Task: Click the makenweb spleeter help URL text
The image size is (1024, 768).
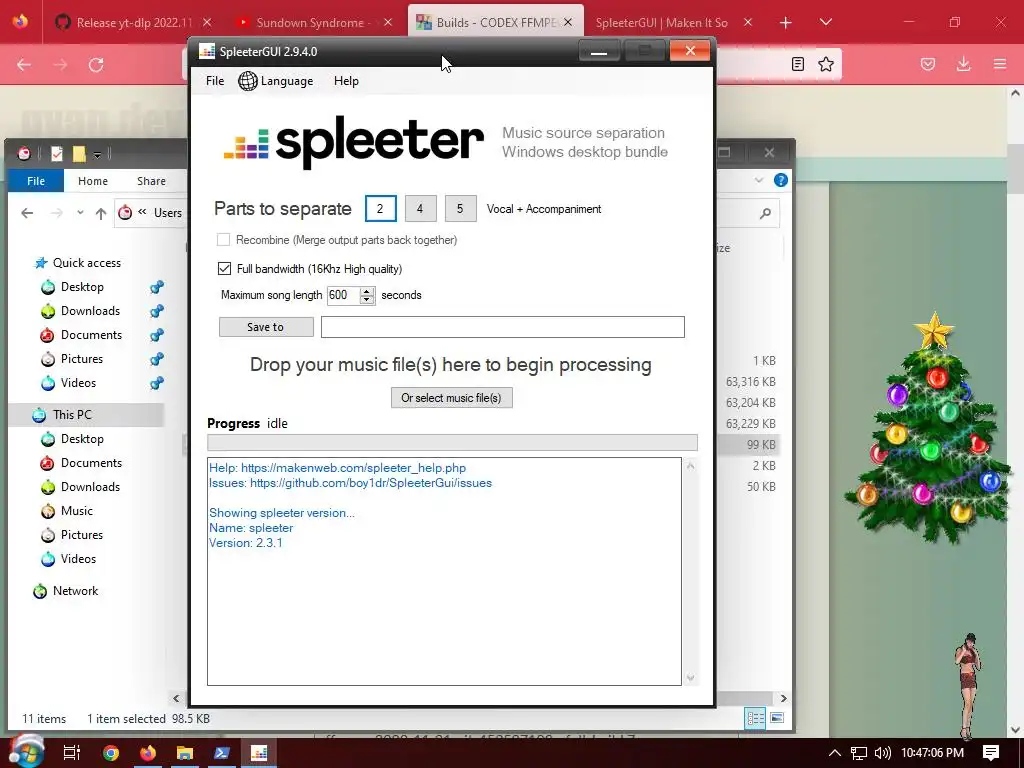Action: coord(353,468)
